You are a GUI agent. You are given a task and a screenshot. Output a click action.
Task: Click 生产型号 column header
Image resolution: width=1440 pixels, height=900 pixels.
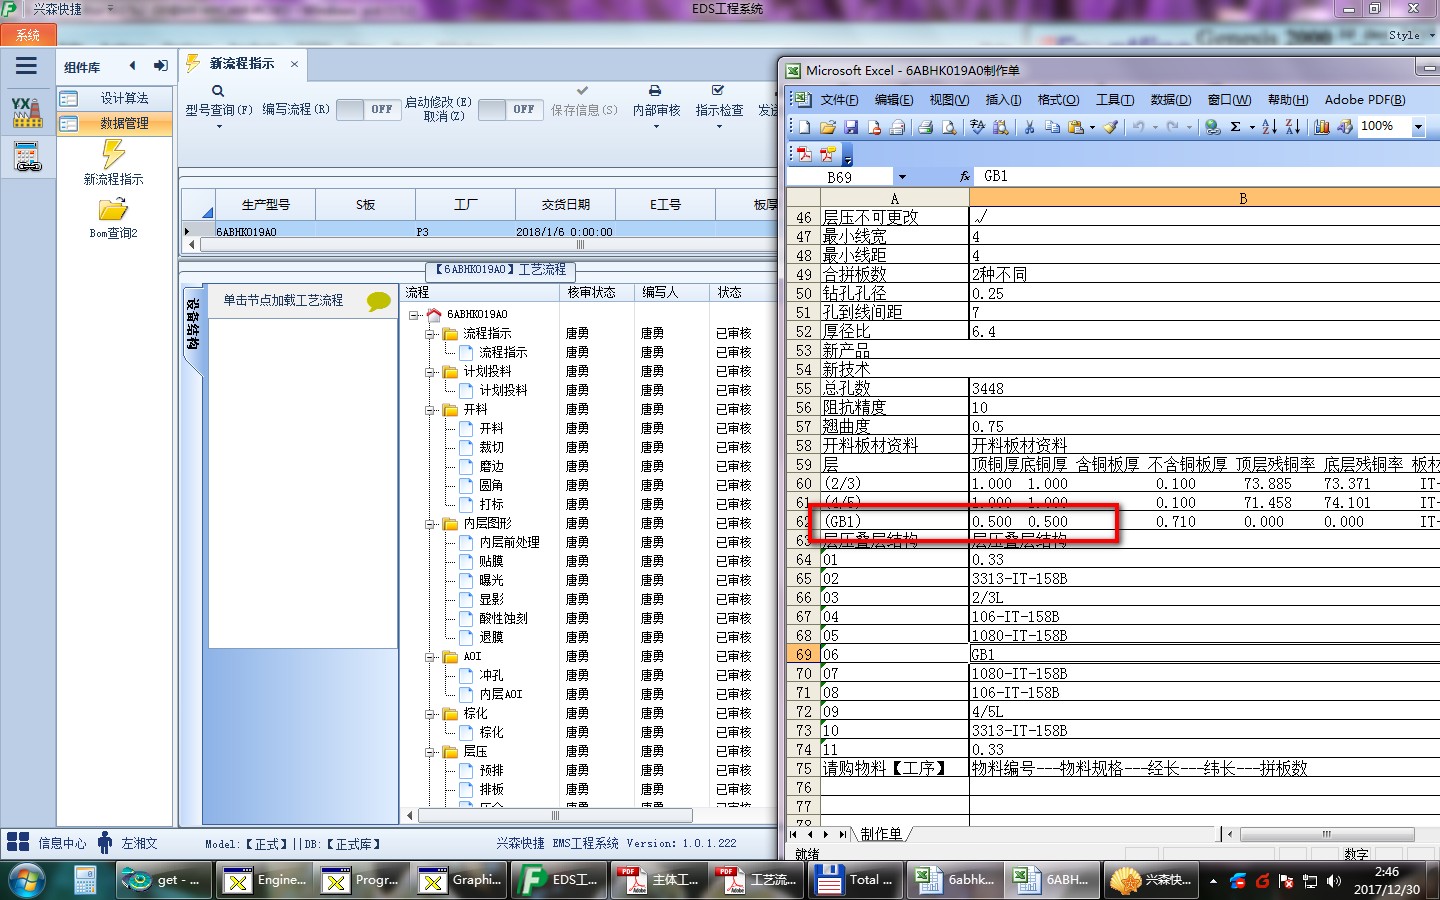[266, 204]
